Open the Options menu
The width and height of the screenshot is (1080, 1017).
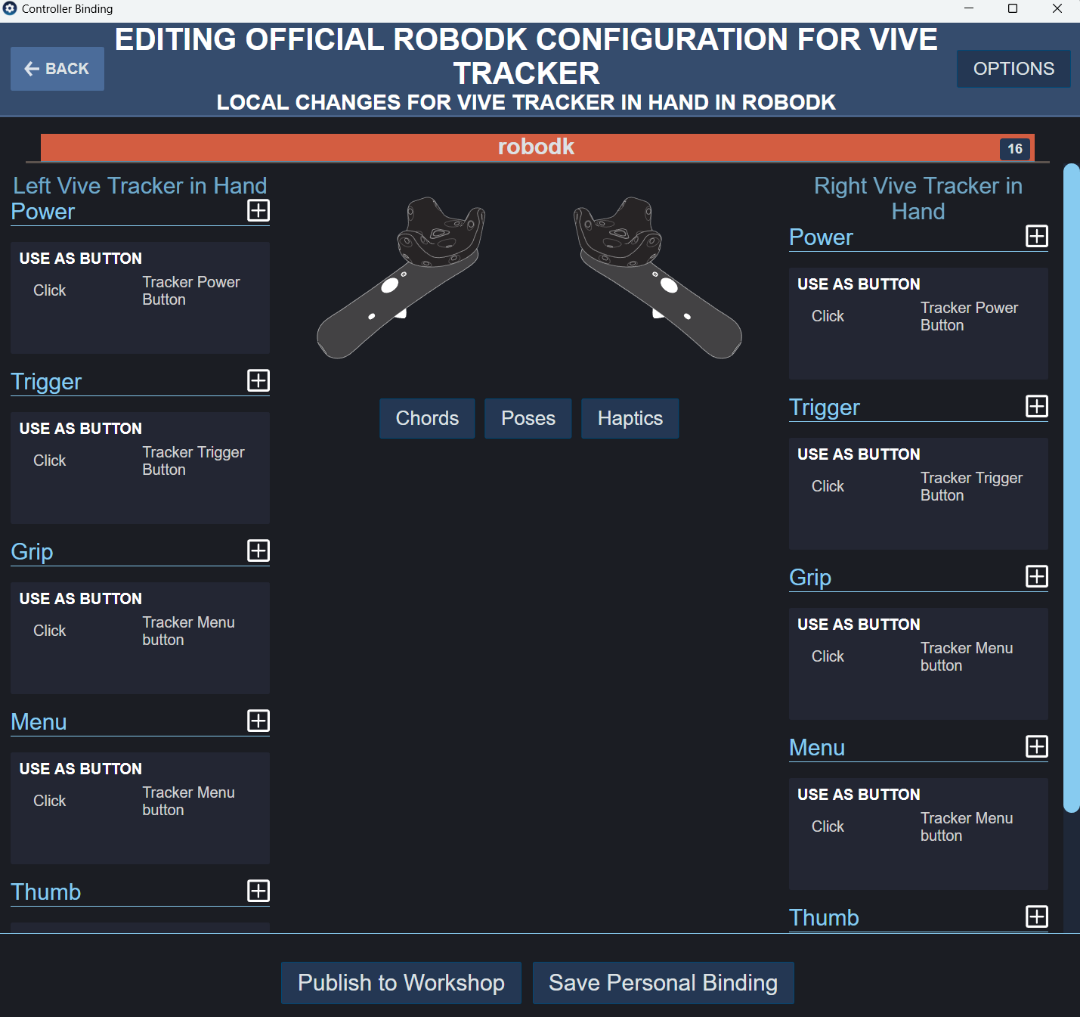(1013, 69)
